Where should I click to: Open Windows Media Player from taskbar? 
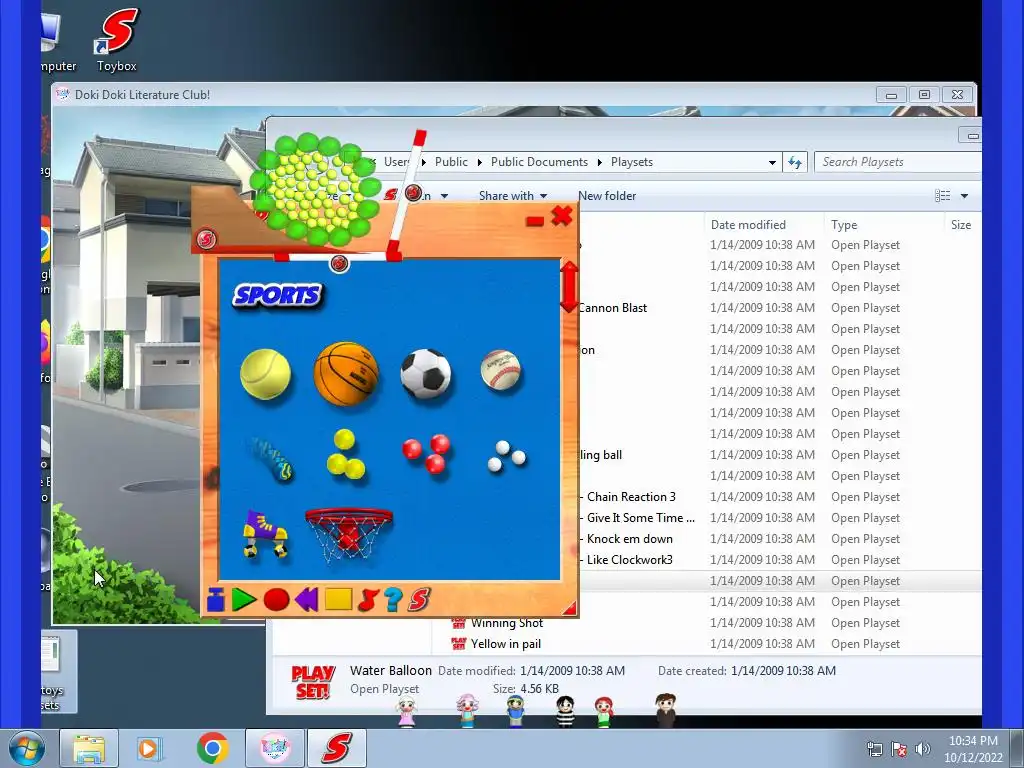pos(150,748)
